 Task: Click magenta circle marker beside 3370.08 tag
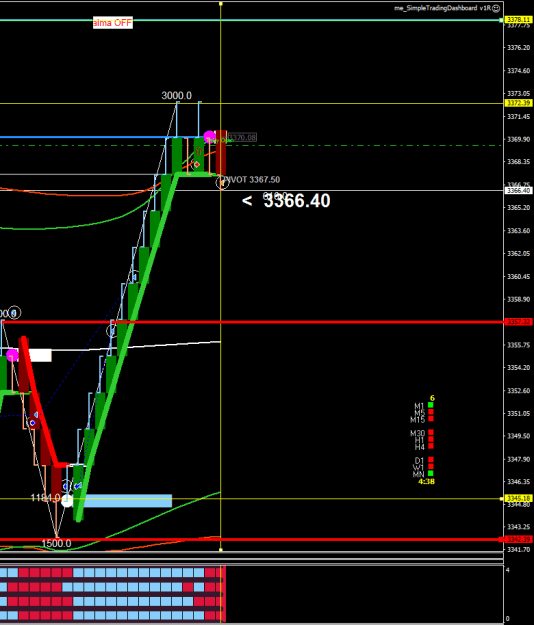pos(210,137)
